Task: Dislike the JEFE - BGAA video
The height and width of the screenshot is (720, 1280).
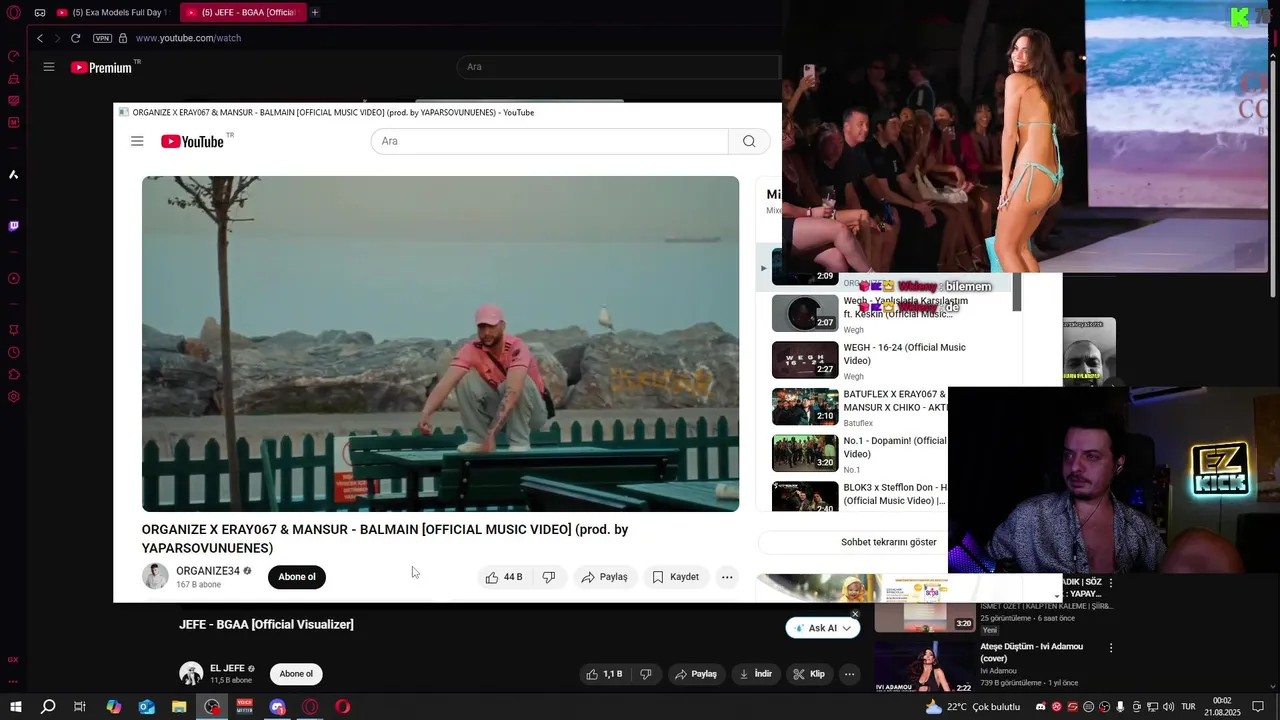Action: click(x=646, y=674)
